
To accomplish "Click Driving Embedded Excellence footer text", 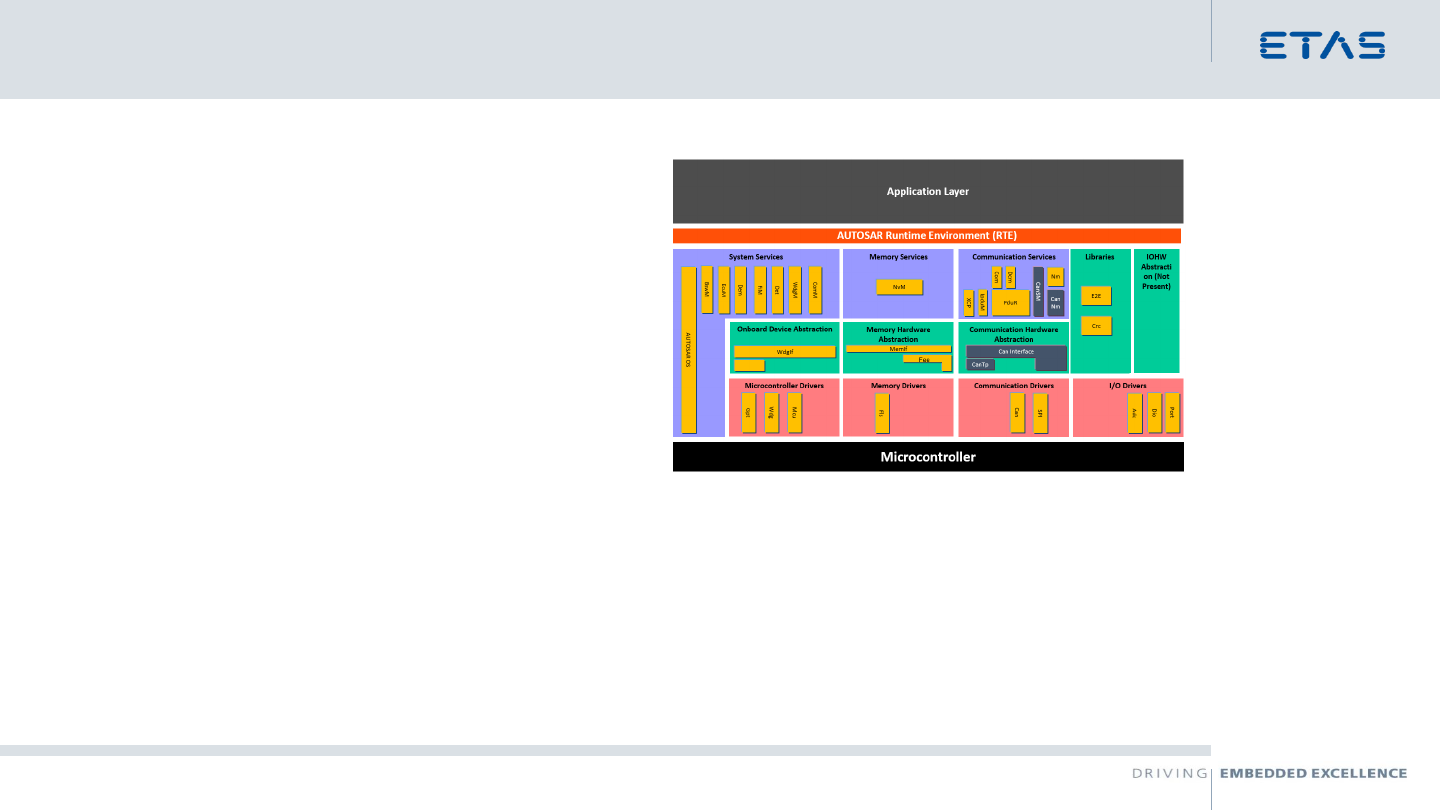I will click(x=1269, y=773).
